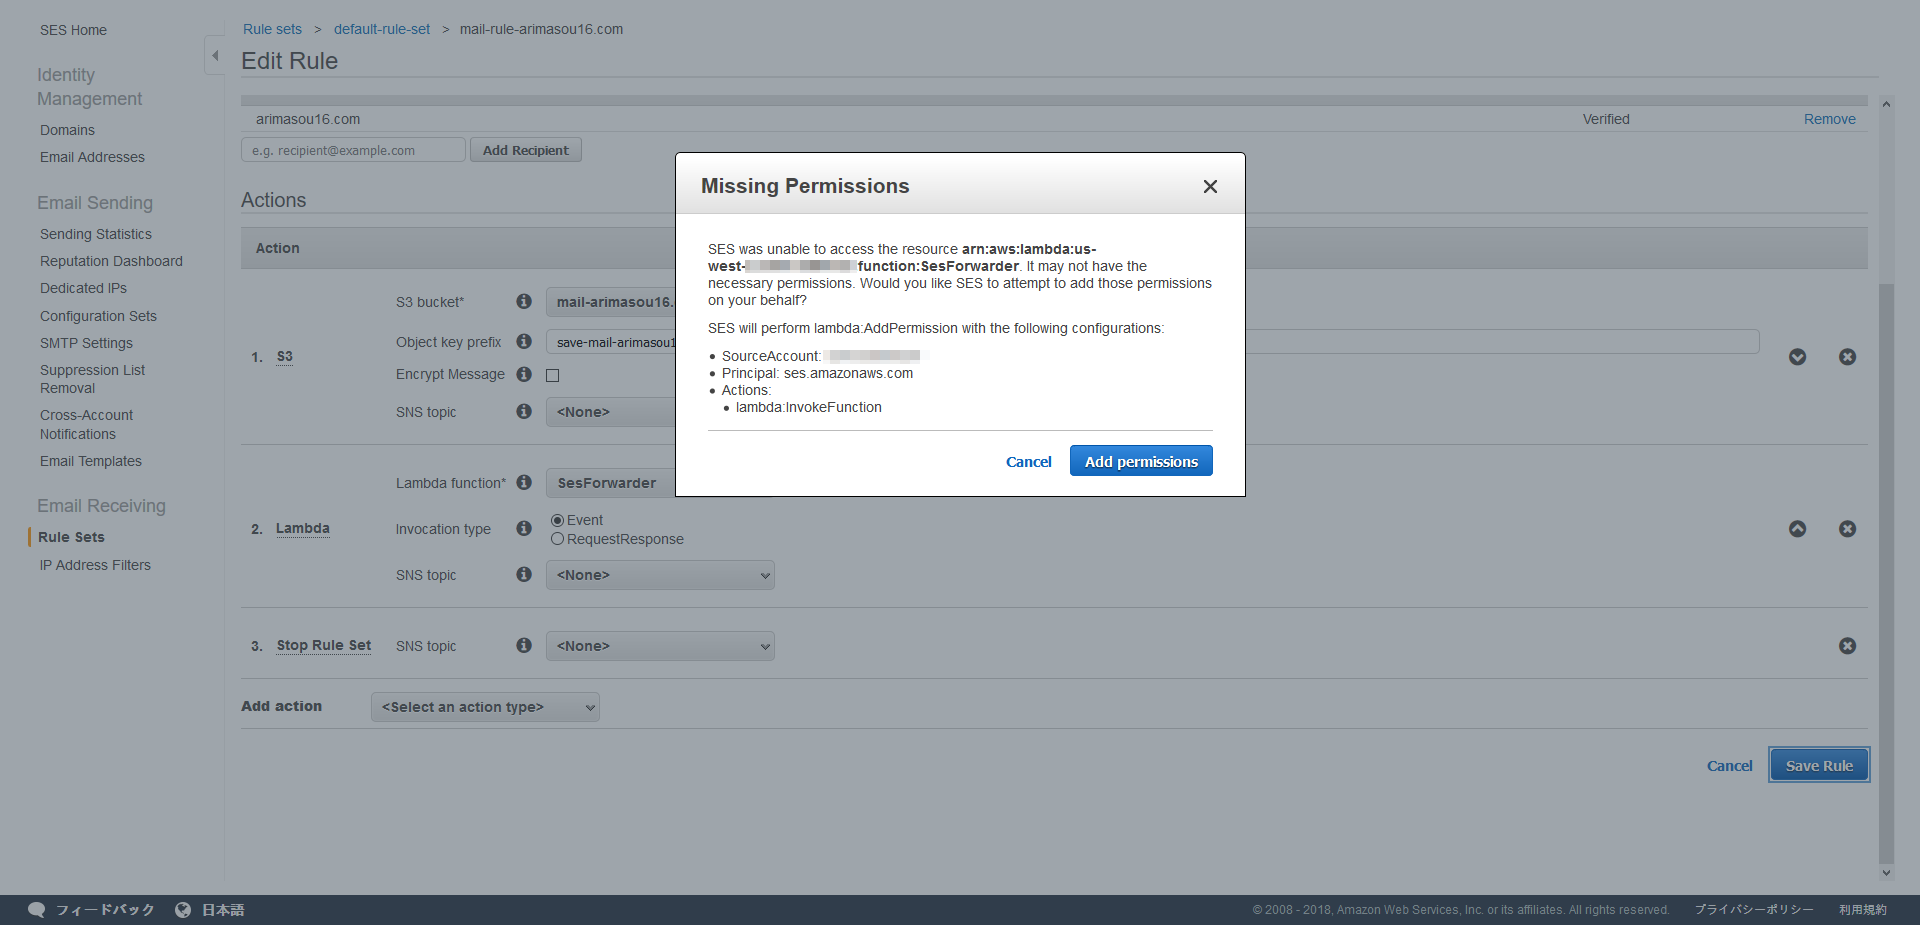Open info icon for S3 SNS topic
The image size is (1920, 925).
[523, 411]
